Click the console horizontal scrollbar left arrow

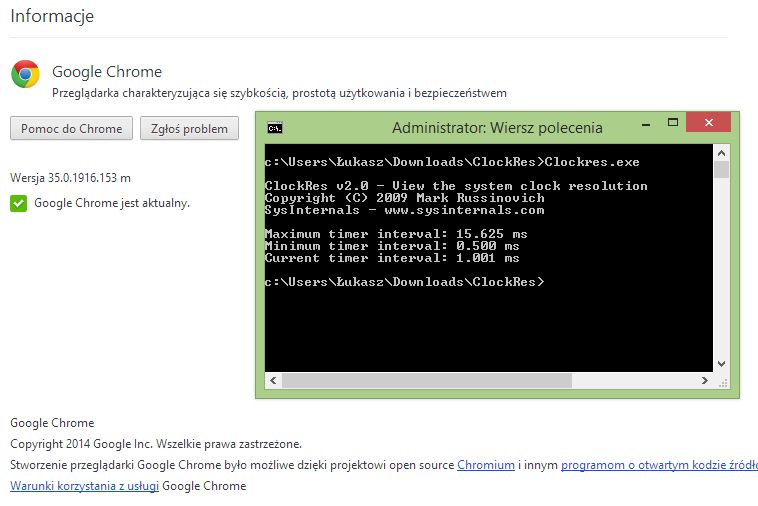tap(272, 380)
